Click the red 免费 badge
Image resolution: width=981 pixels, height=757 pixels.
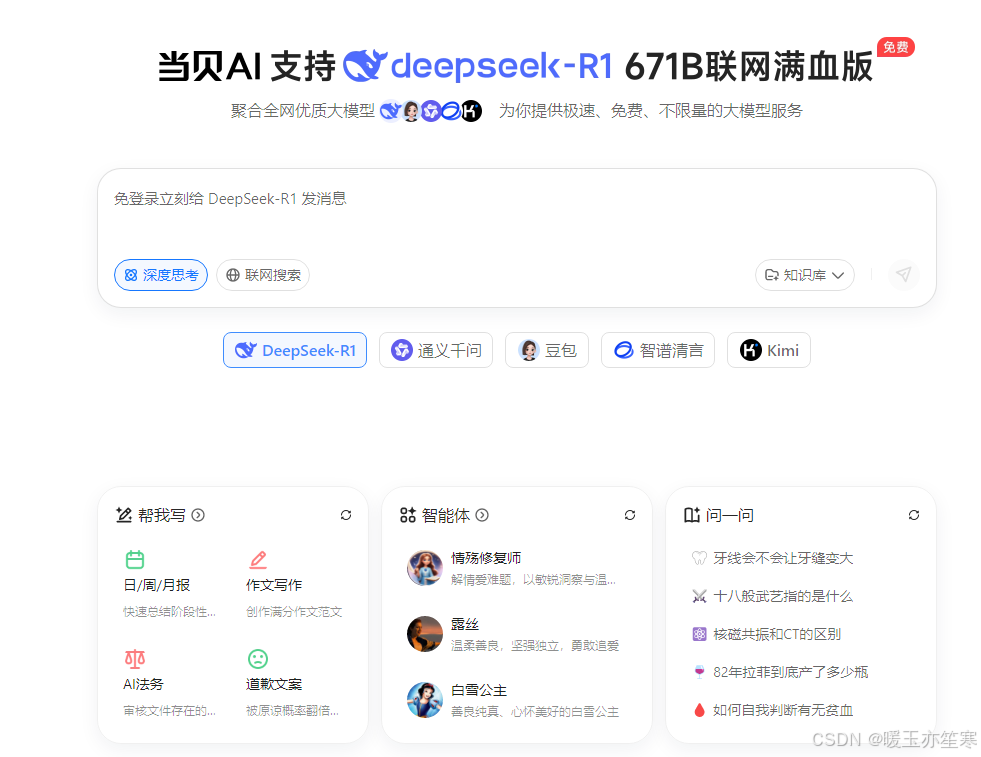(x=896, y=47)
